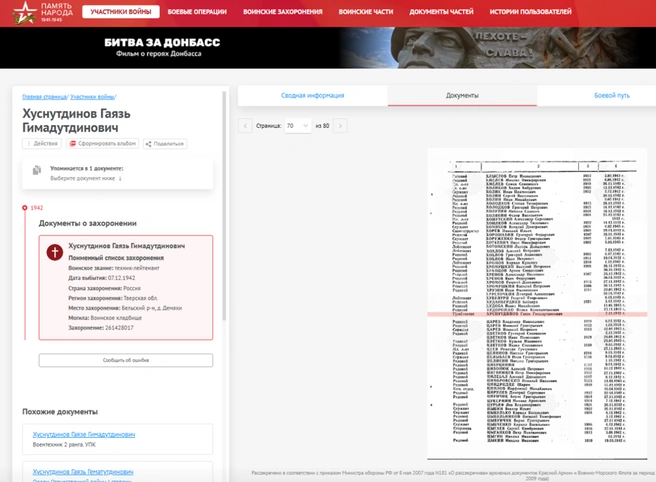The width and height of the screenshot is (656, 482).
Task: Open the Битва за Донбасс banner
Action: (x=328, y=48)
